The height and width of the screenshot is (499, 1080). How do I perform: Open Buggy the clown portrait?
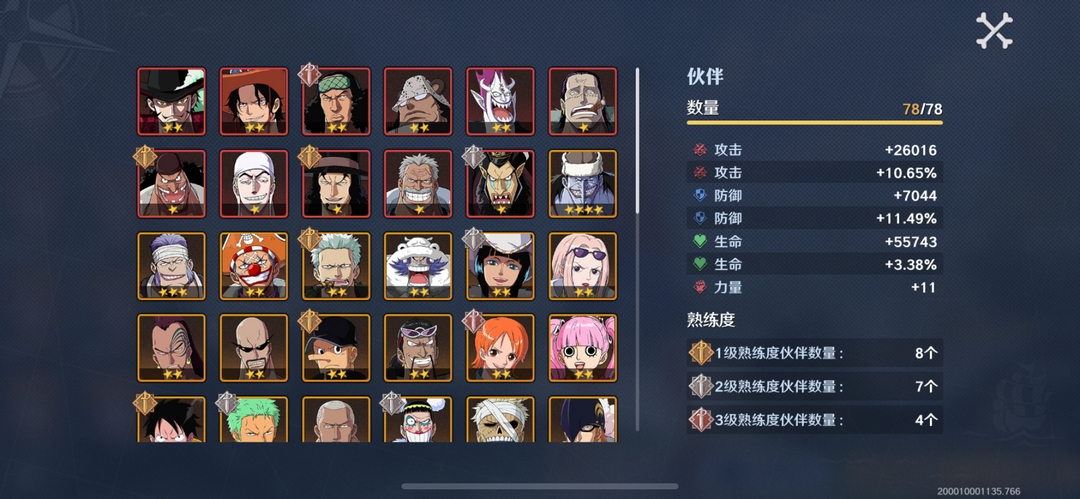pos(253,266)
